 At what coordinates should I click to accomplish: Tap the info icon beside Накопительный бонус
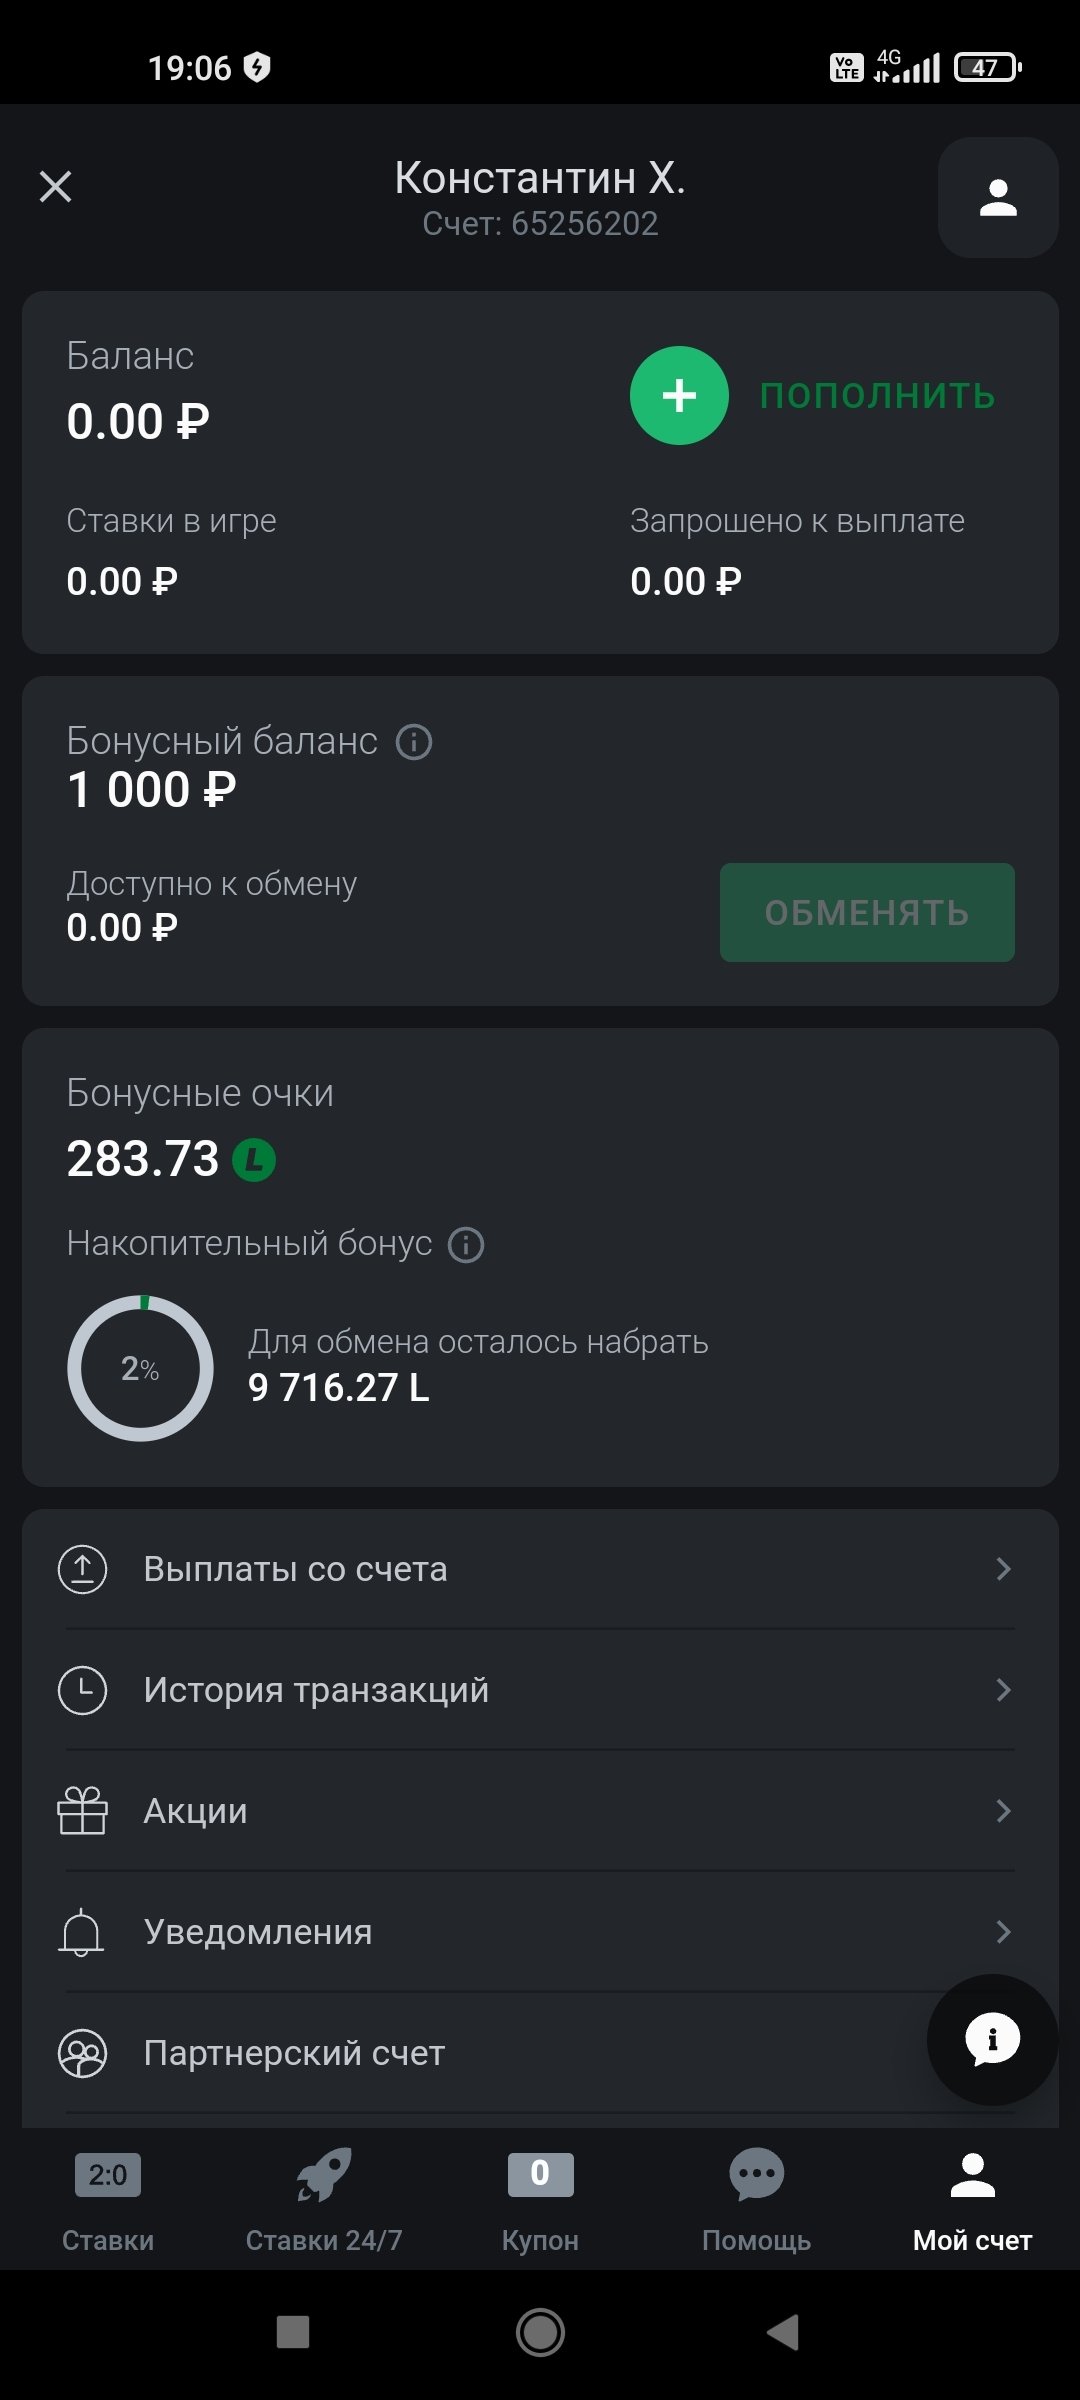coord(466,1245)
